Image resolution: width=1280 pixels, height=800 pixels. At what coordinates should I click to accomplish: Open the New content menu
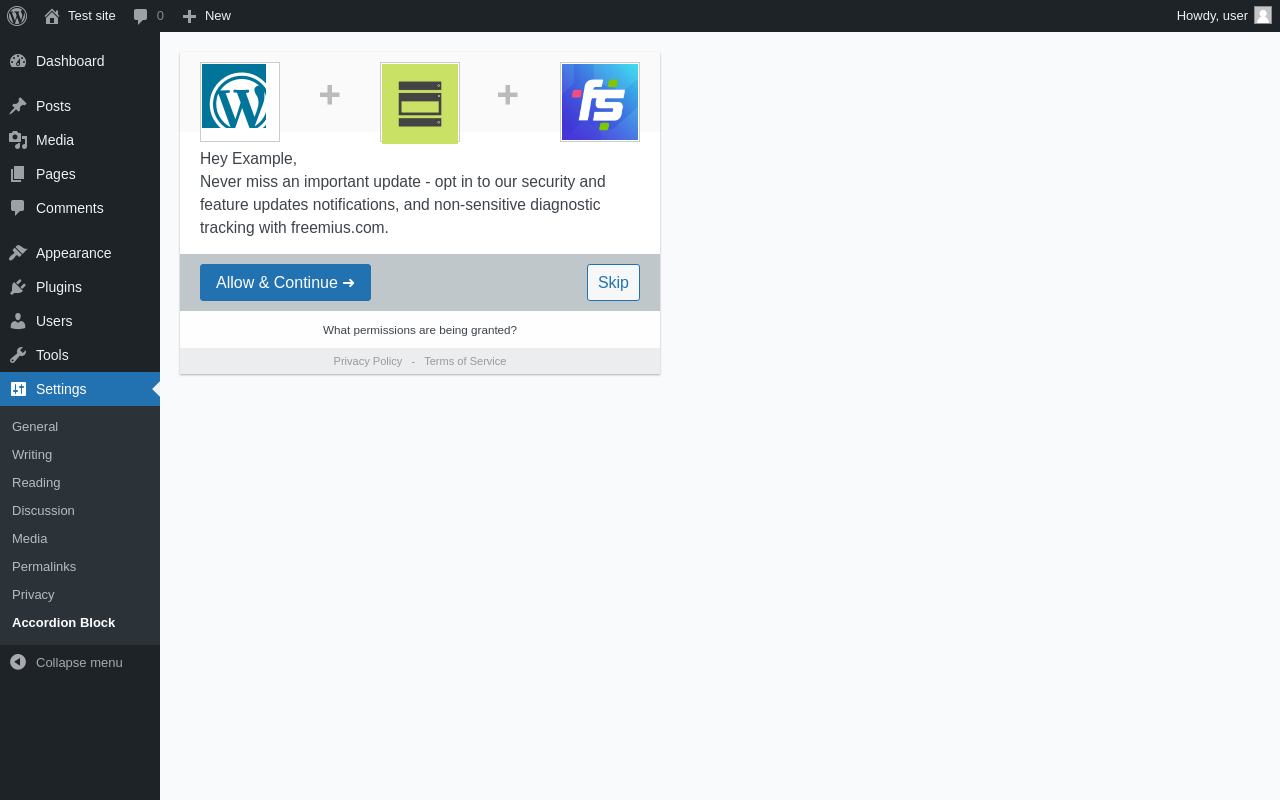tap(207, 16)
